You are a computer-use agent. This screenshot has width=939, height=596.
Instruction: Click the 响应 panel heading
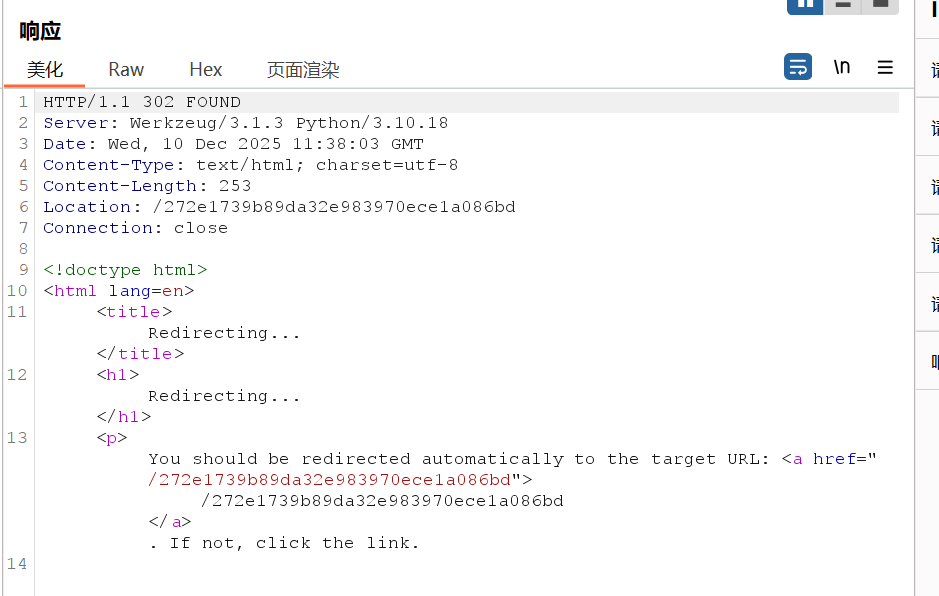click(40, 31)
